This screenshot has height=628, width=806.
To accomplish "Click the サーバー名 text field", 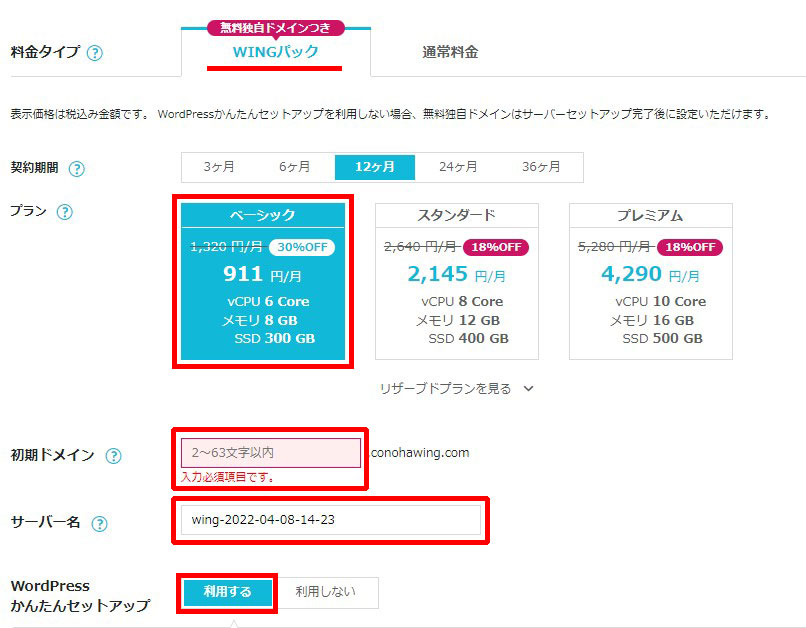I will 331,520.
